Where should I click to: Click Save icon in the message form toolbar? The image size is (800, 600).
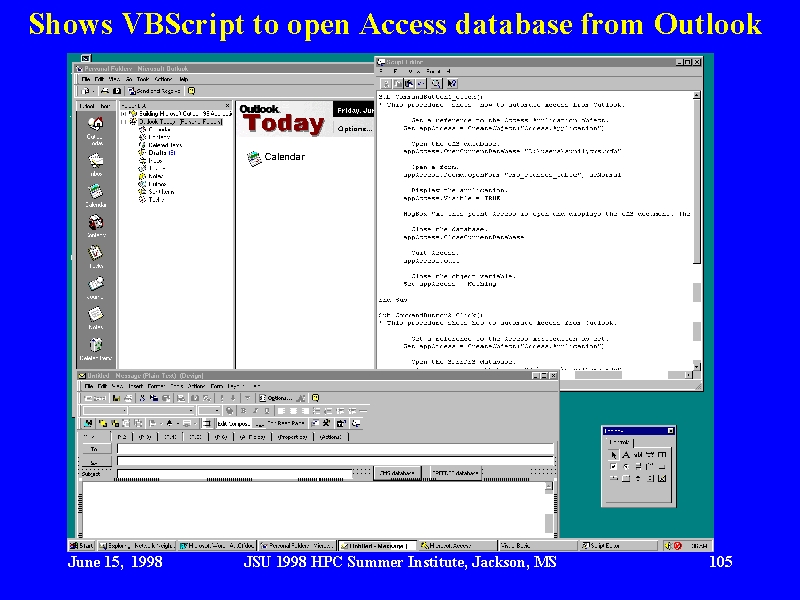tap(116, 398)
